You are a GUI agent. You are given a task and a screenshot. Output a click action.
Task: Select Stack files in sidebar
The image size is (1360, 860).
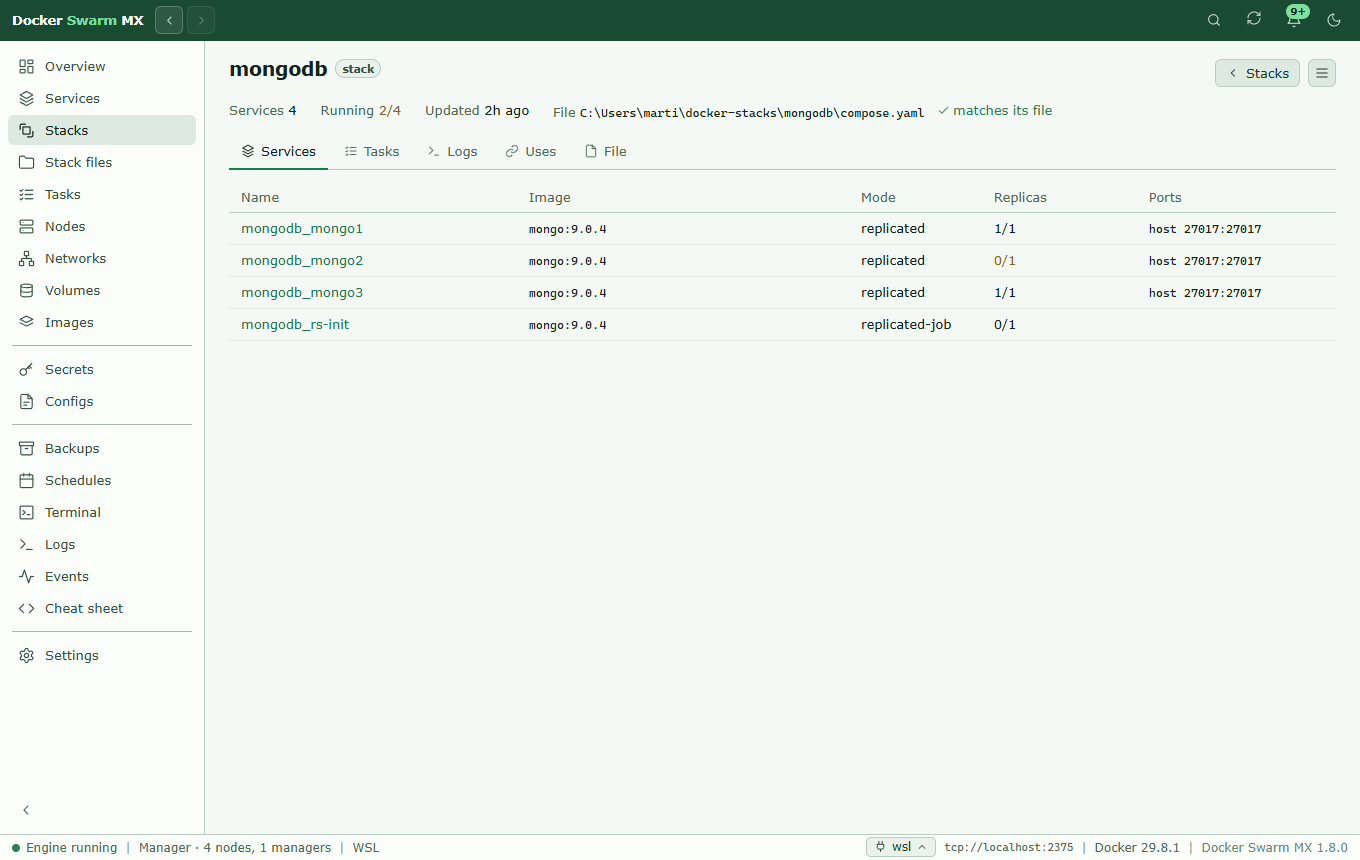102,162
